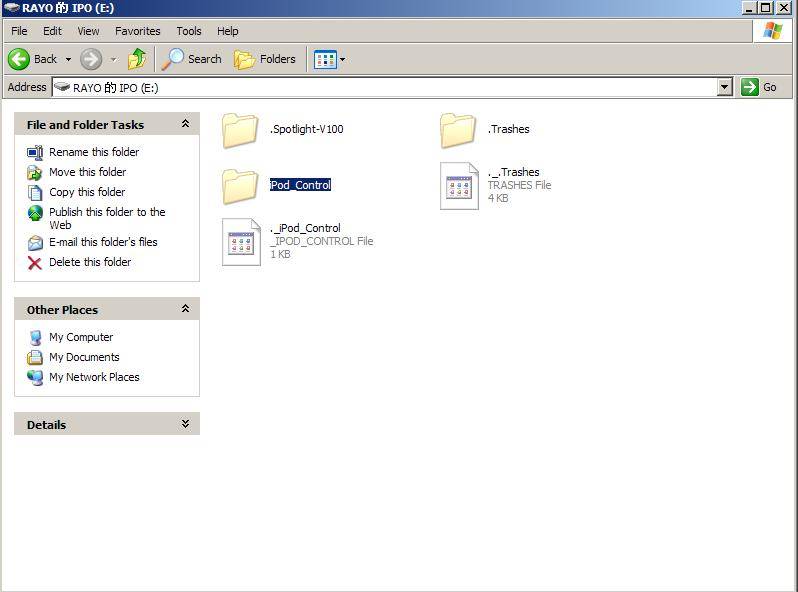Image resolution: width=798 pixels, height=592 pixels.
Task: Open the Help menu
Action: coord(227,31)
